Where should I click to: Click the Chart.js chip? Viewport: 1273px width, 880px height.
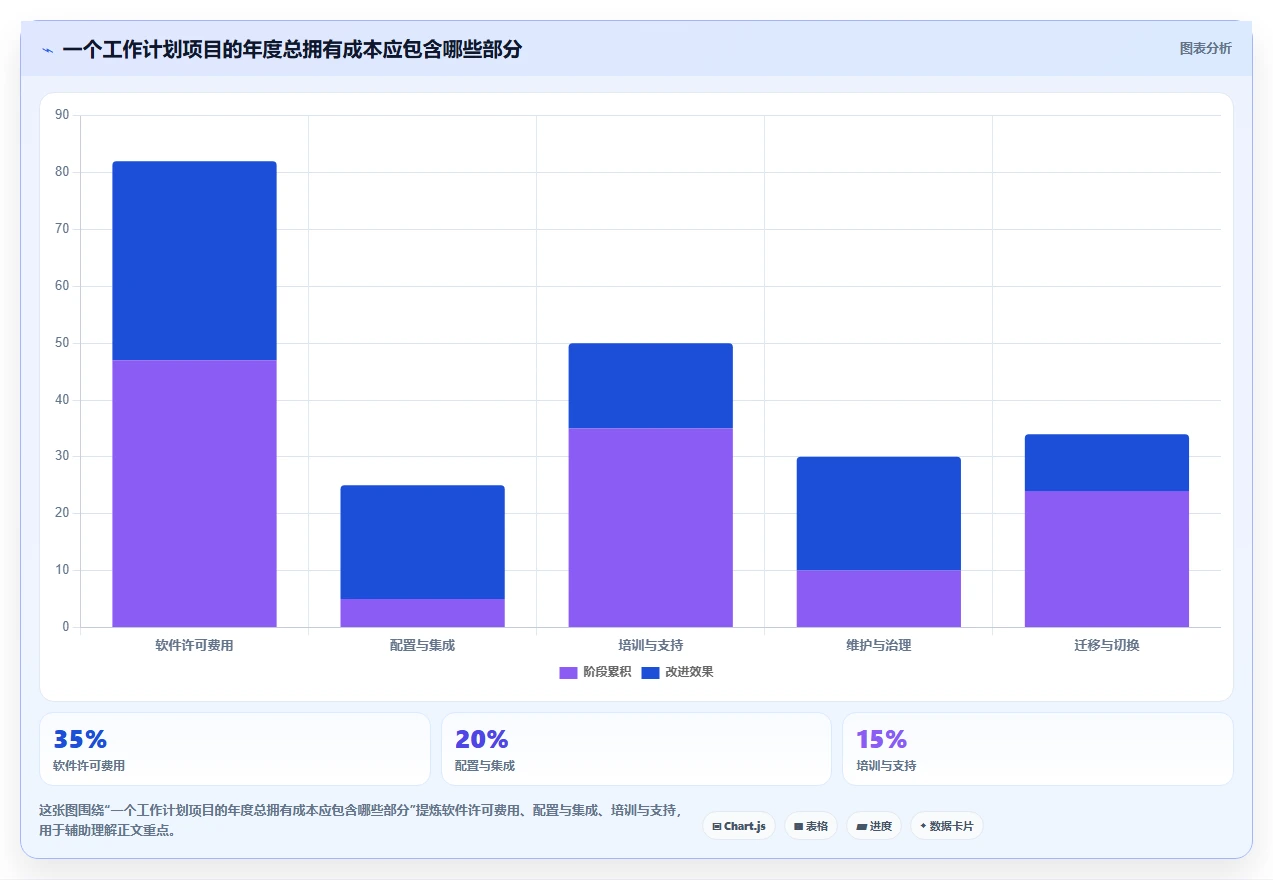(739, 826)
